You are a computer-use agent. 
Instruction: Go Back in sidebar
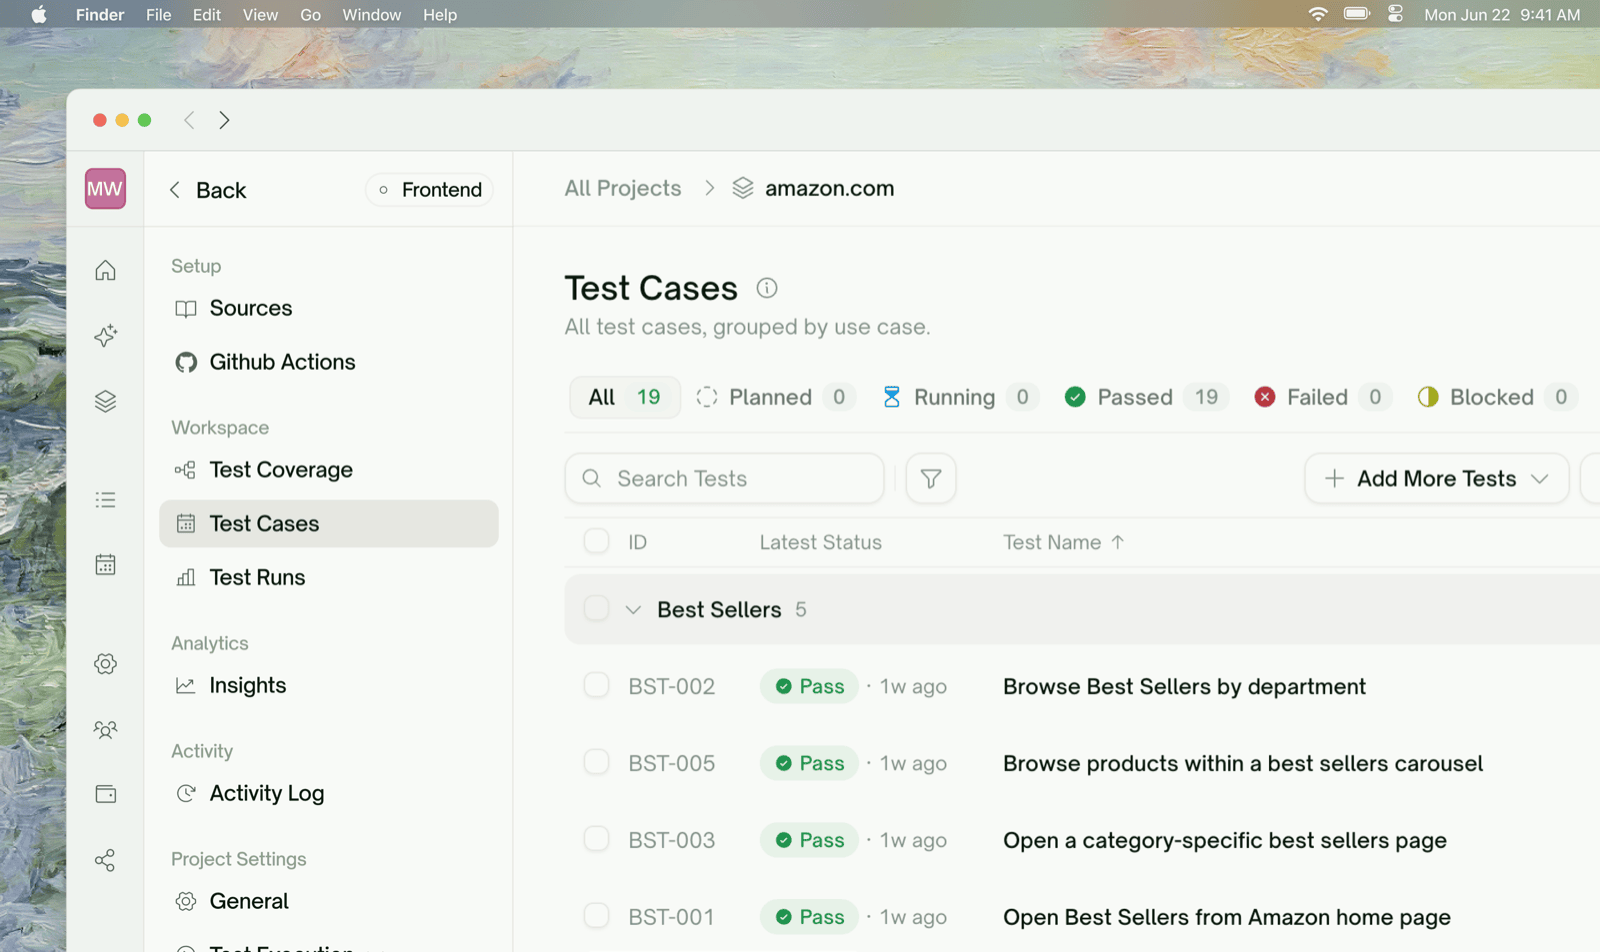207,190
